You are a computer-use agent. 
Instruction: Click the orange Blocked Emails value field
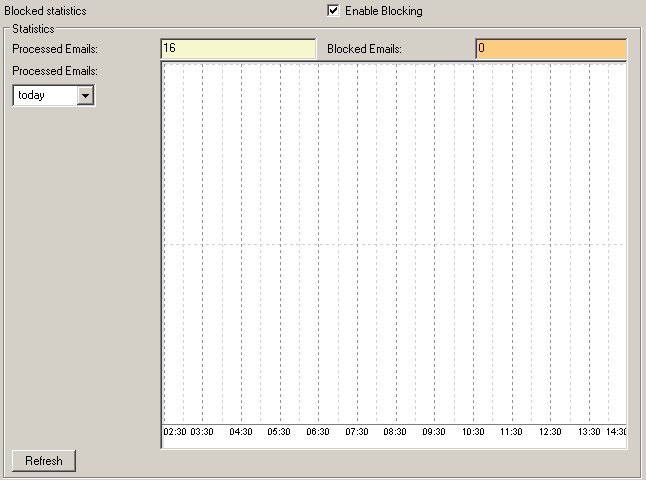tap(550, 48)
